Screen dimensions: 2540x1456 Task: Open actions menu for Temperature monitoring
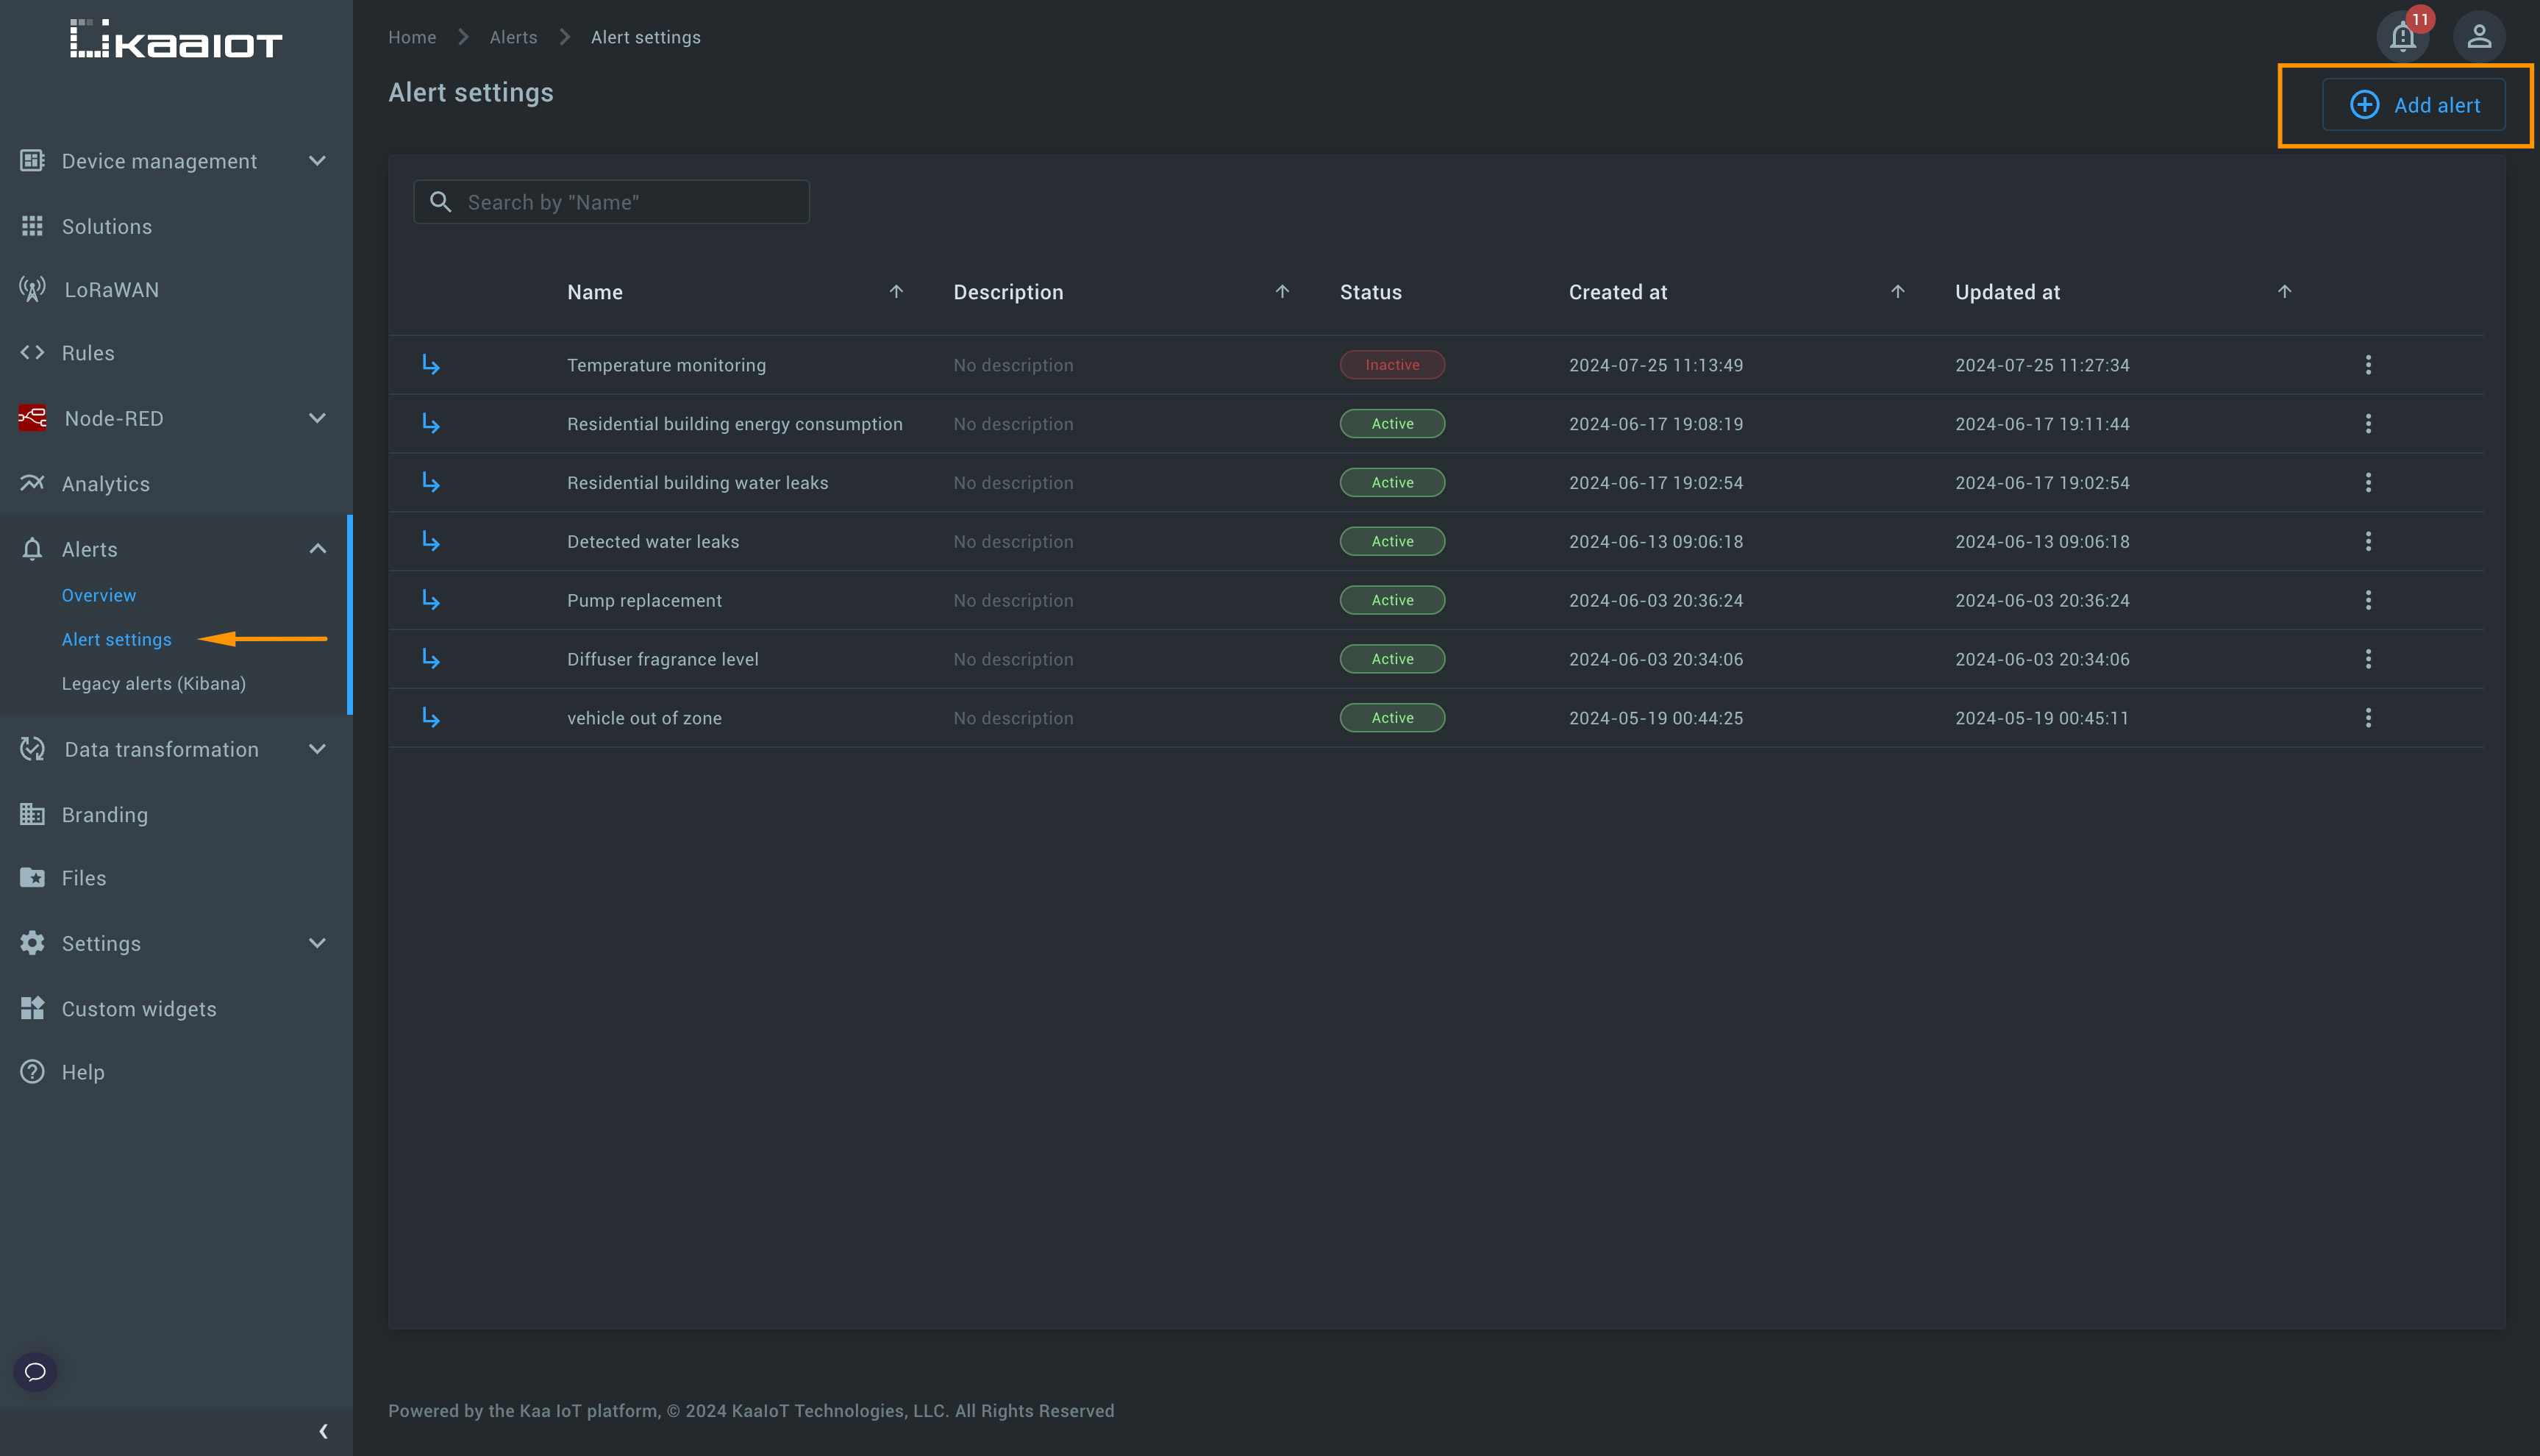coord(2367,365)
